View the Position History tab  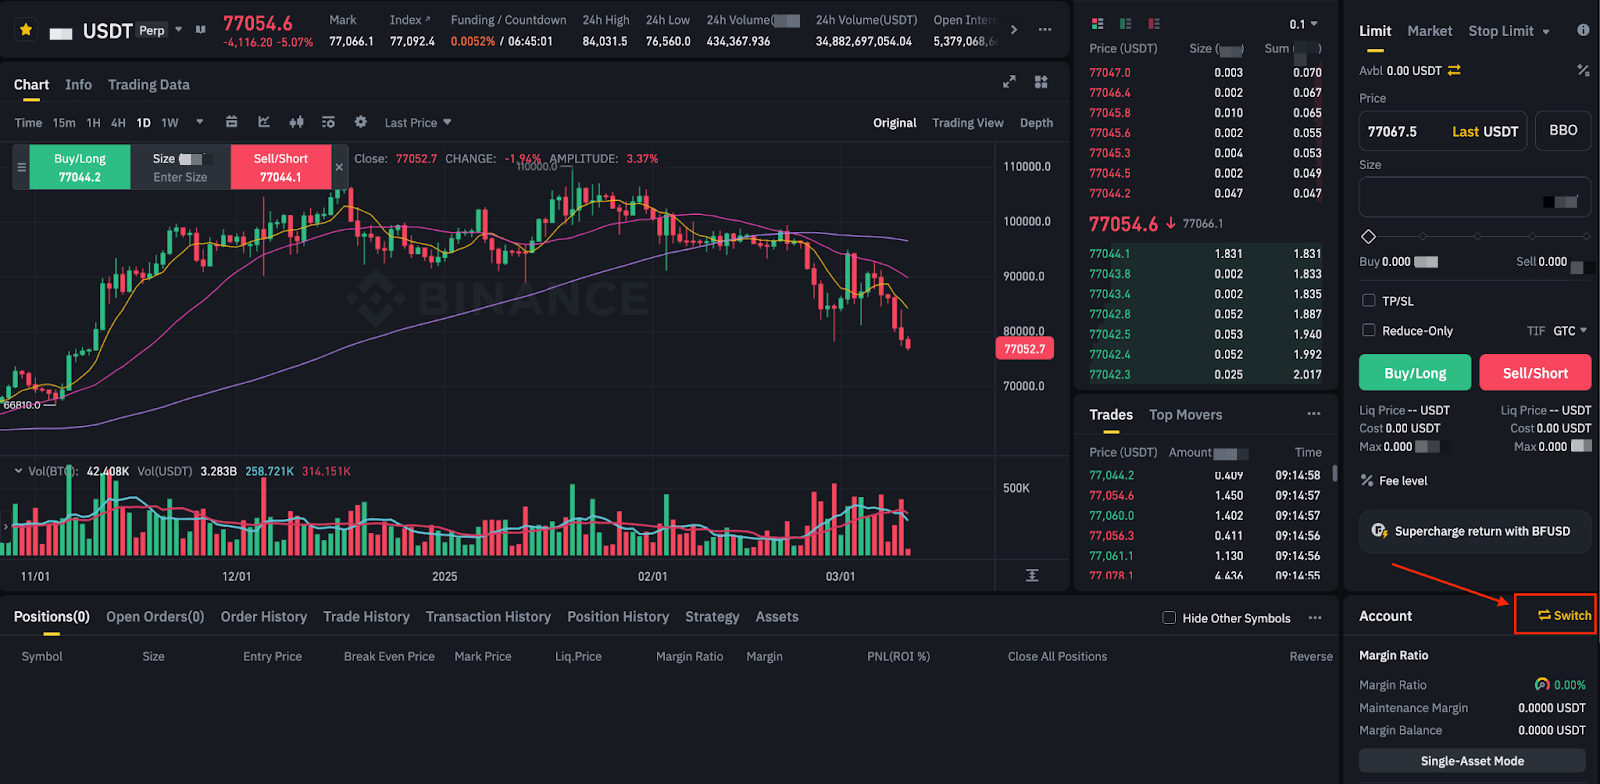coord(618,617)
